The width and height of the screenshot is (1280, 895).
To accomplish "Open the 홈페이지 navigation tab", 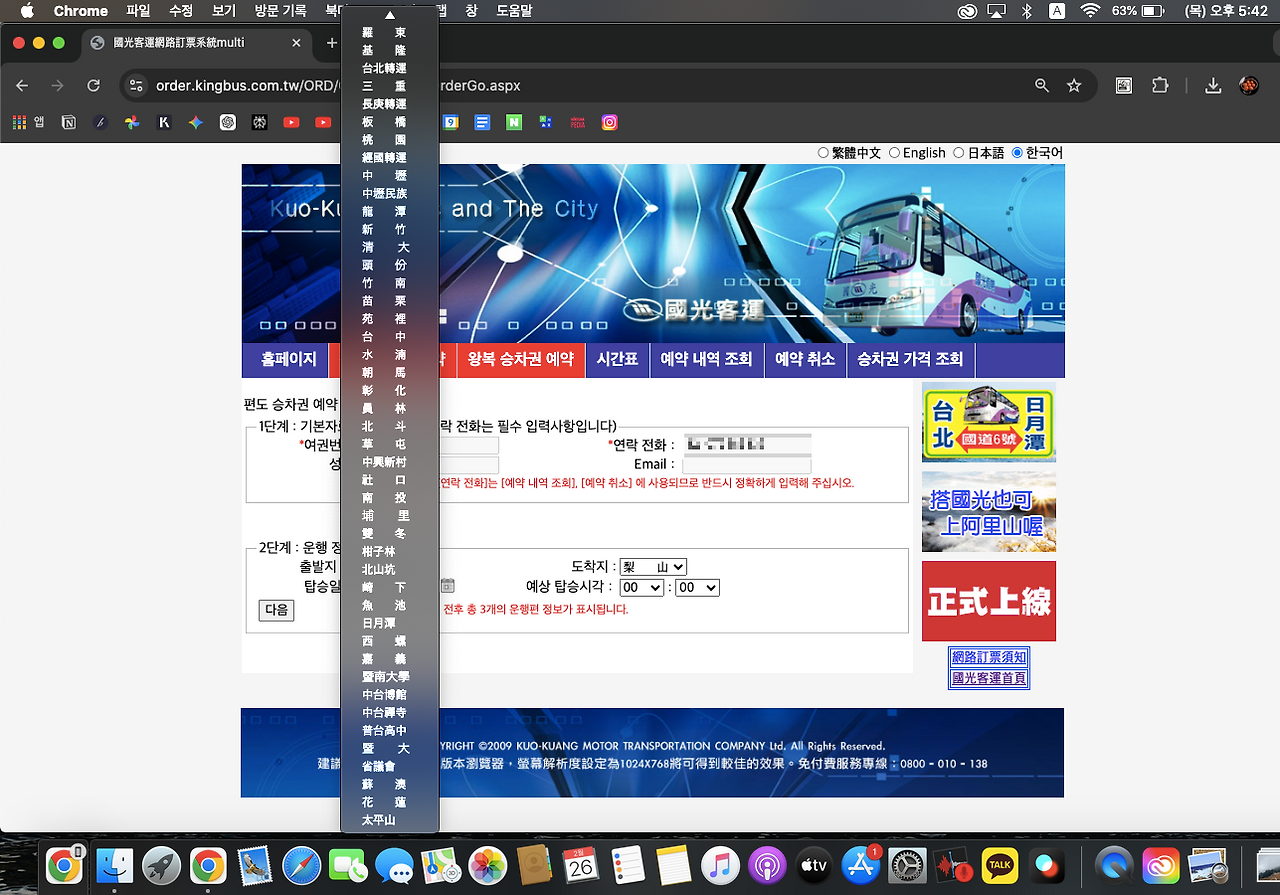I will coord(288,360).
